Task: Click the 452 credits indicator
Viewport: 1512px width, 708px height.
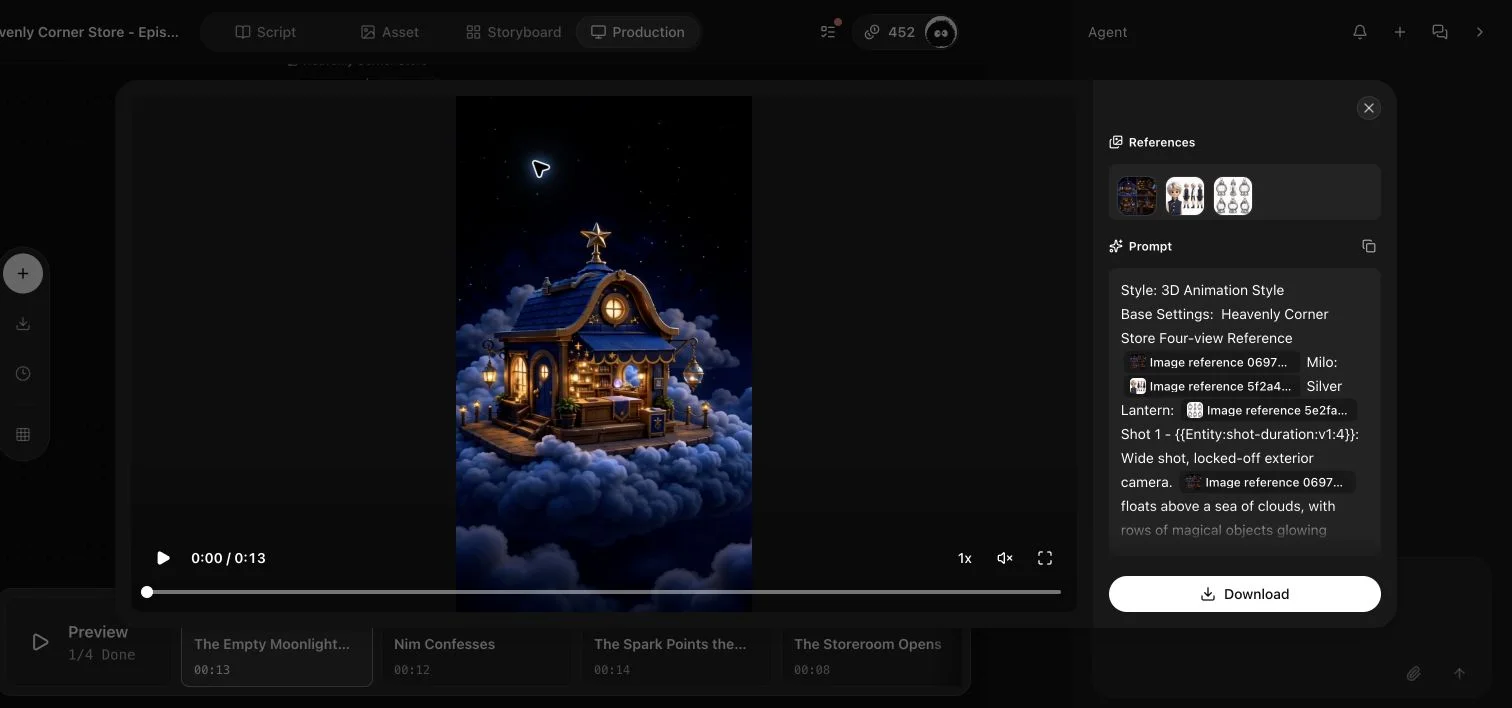Action: (890, 32)
